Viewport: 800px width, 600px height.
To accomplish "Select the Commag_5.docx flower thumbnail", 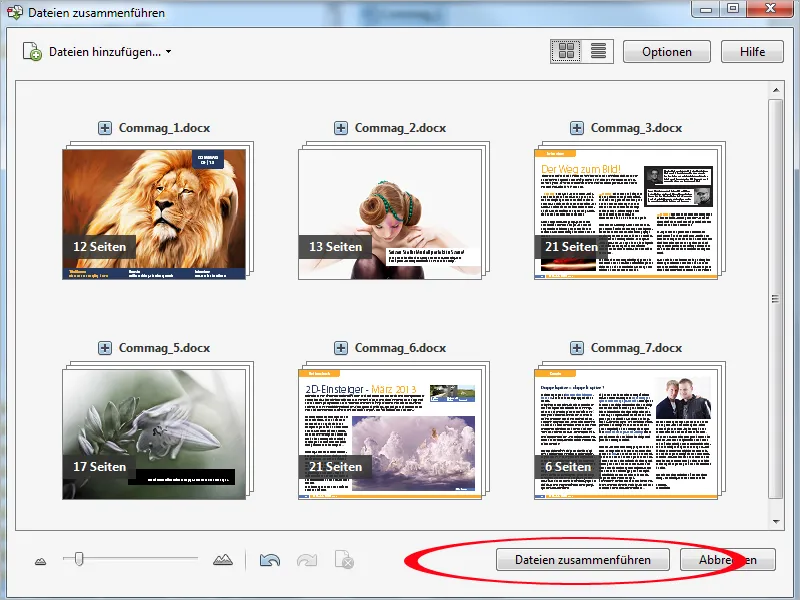I will tap(154, 434).
